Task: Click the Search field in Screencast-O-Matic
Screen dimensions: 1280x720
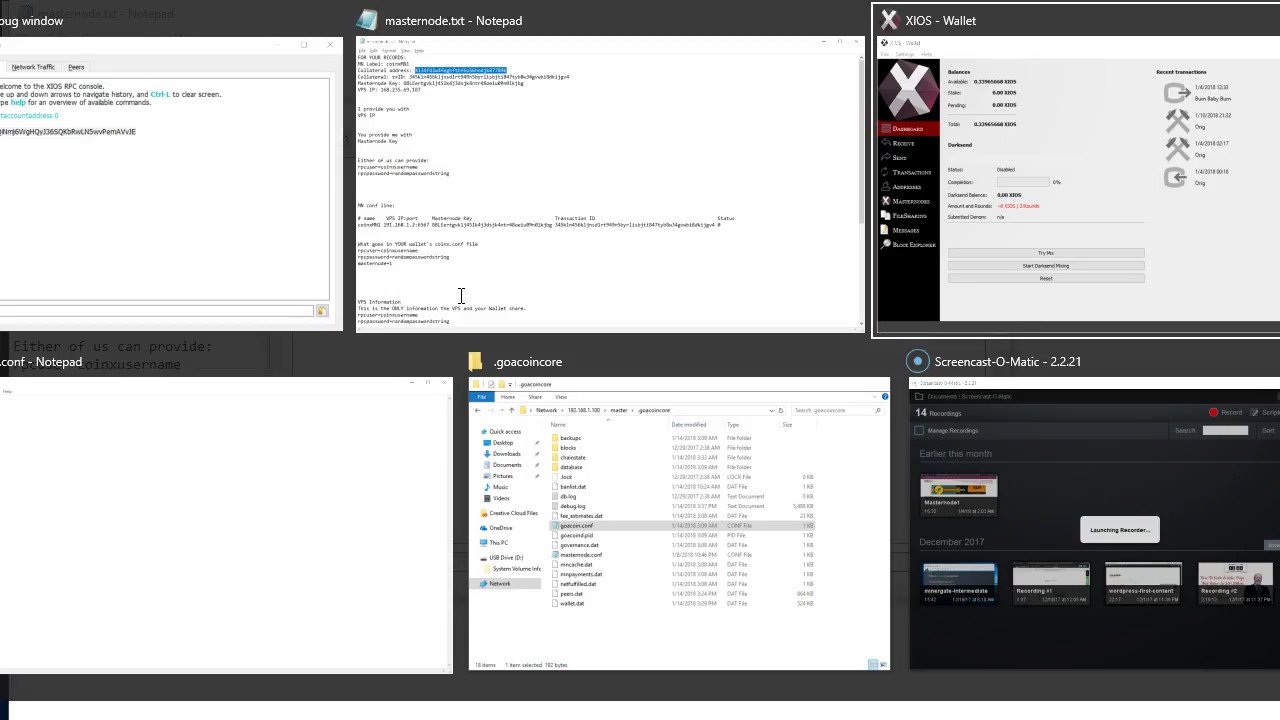Action: tap(1225, 431)
